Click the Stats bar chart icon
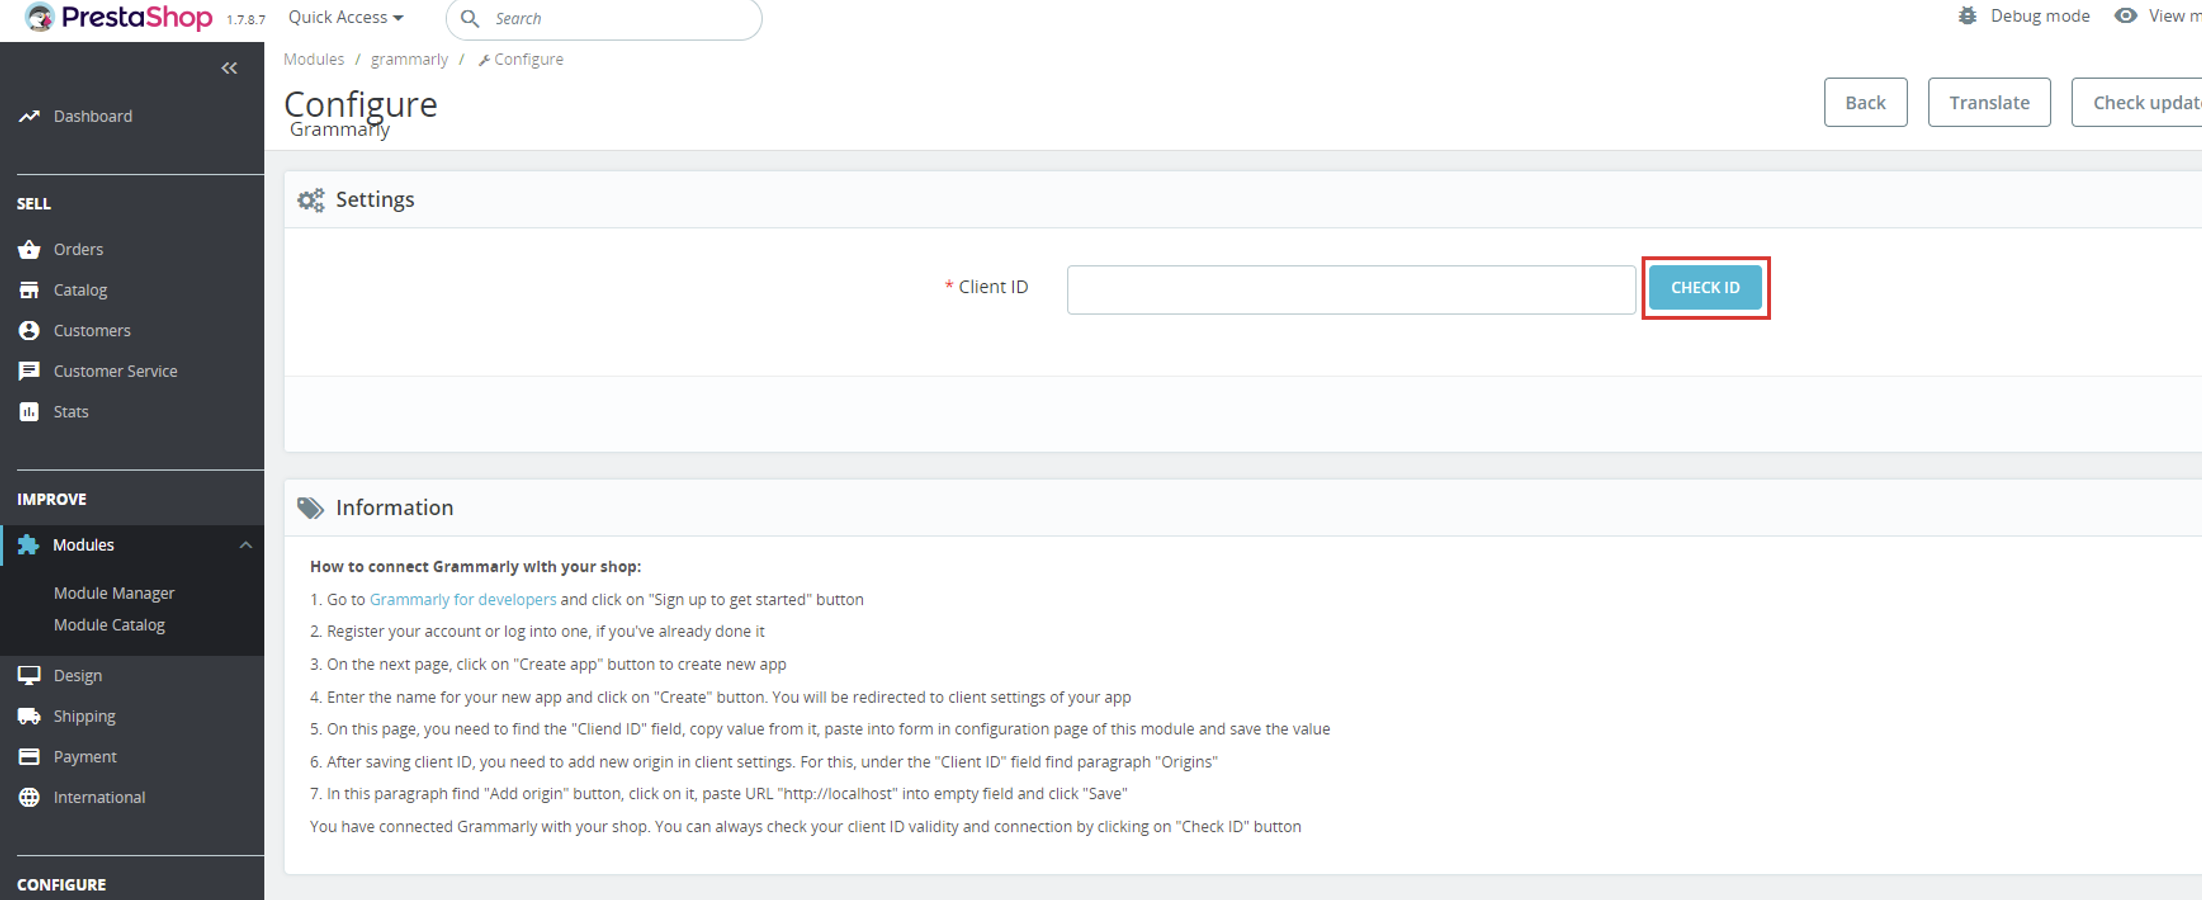 [29, 411]
